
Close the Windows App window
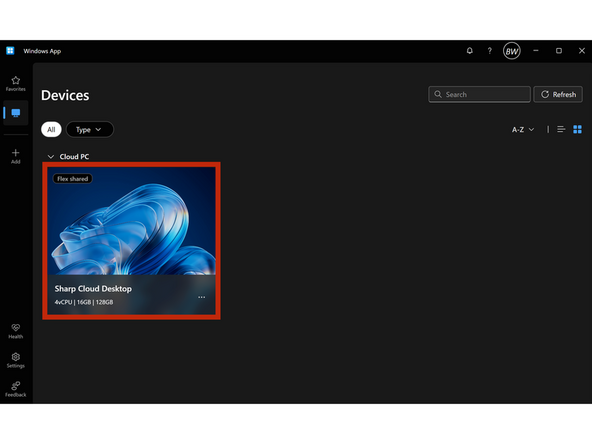[x=582, y=51]
